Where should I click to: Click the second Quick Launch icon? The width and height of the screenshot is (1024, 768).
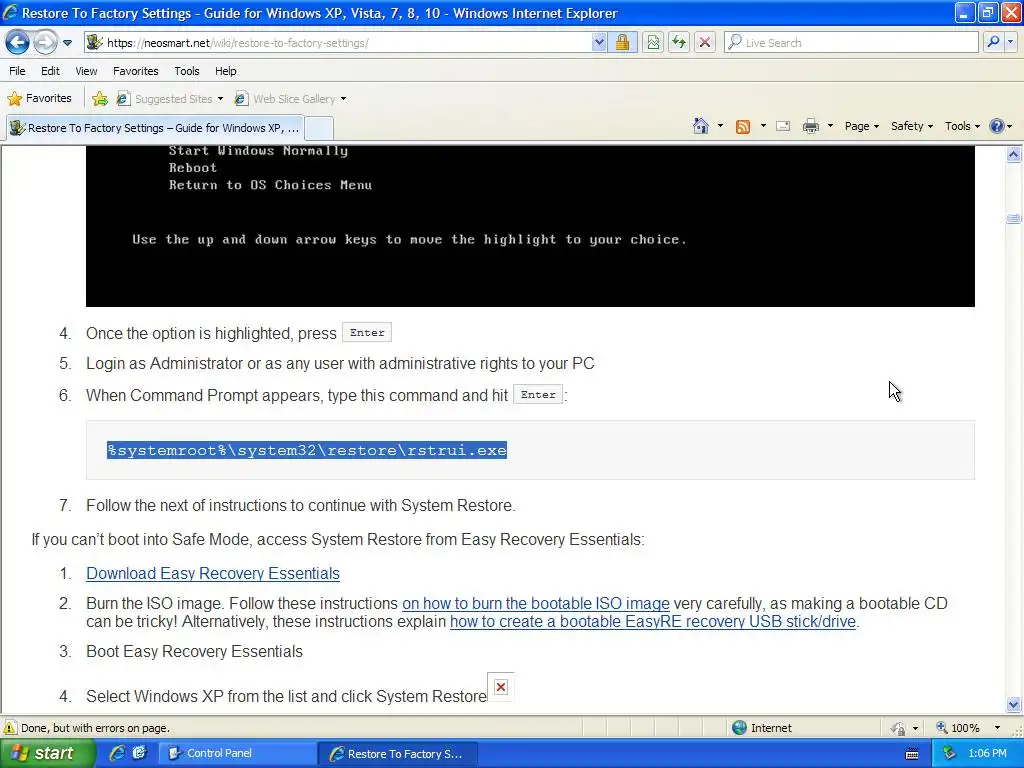139,754
